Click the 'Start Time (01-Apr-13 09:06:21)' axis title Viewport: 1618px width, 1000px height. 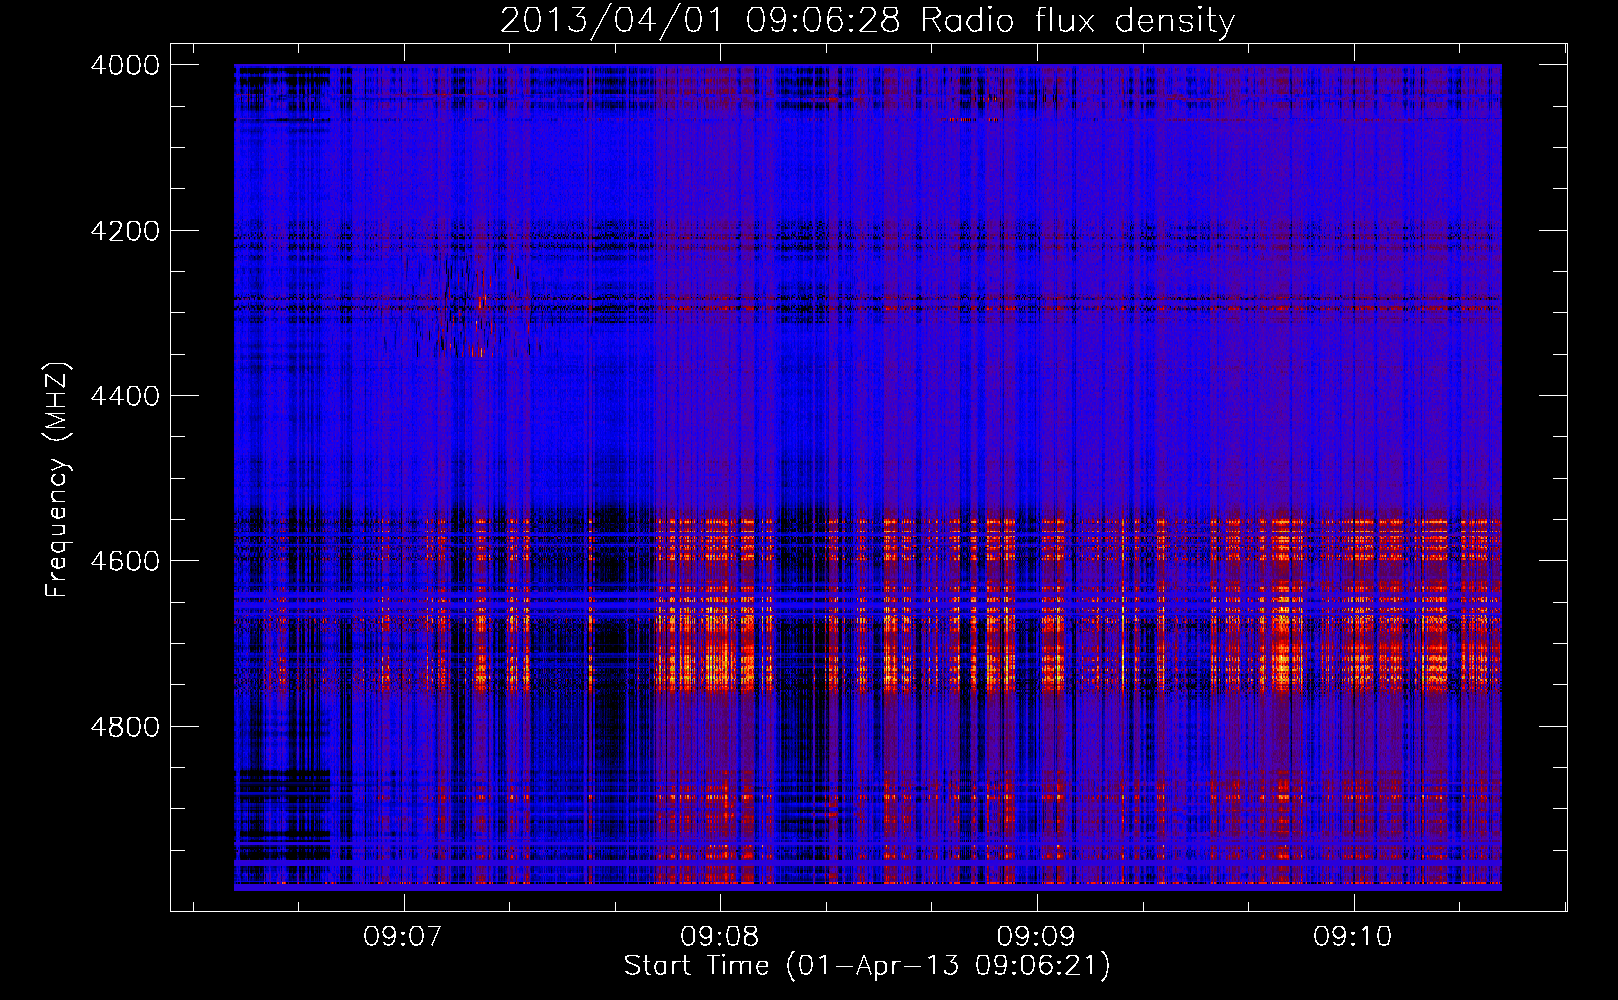click(867, 966)
